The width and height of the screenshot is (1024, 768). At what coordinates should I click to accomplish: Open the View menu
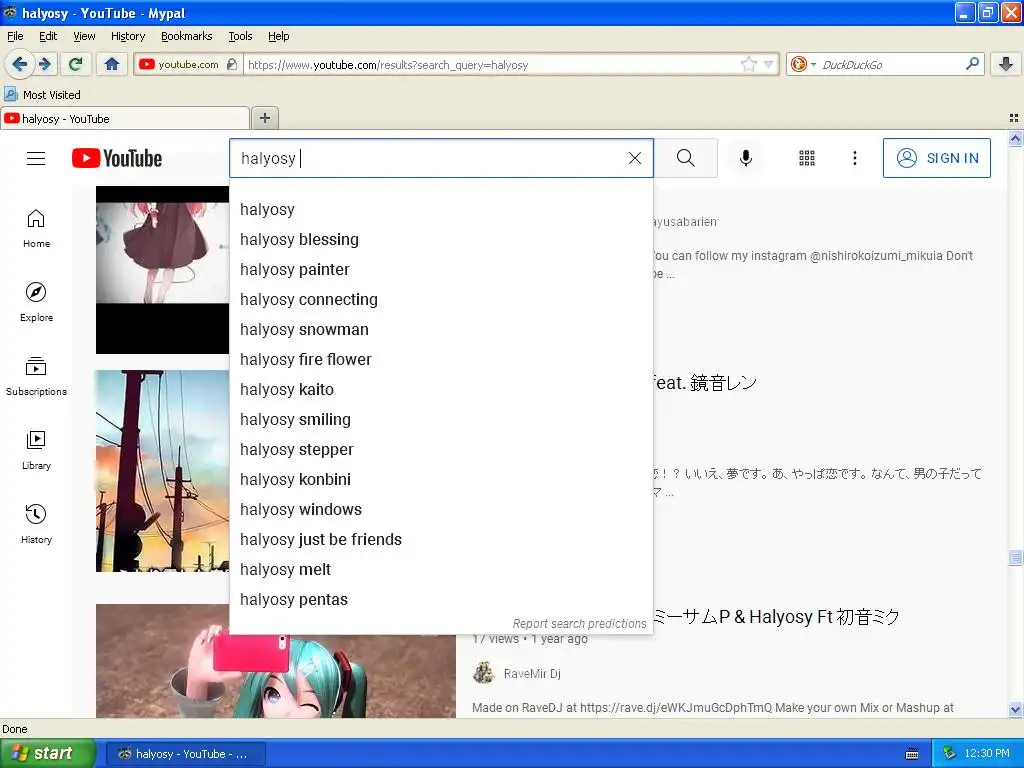point(84,36)
